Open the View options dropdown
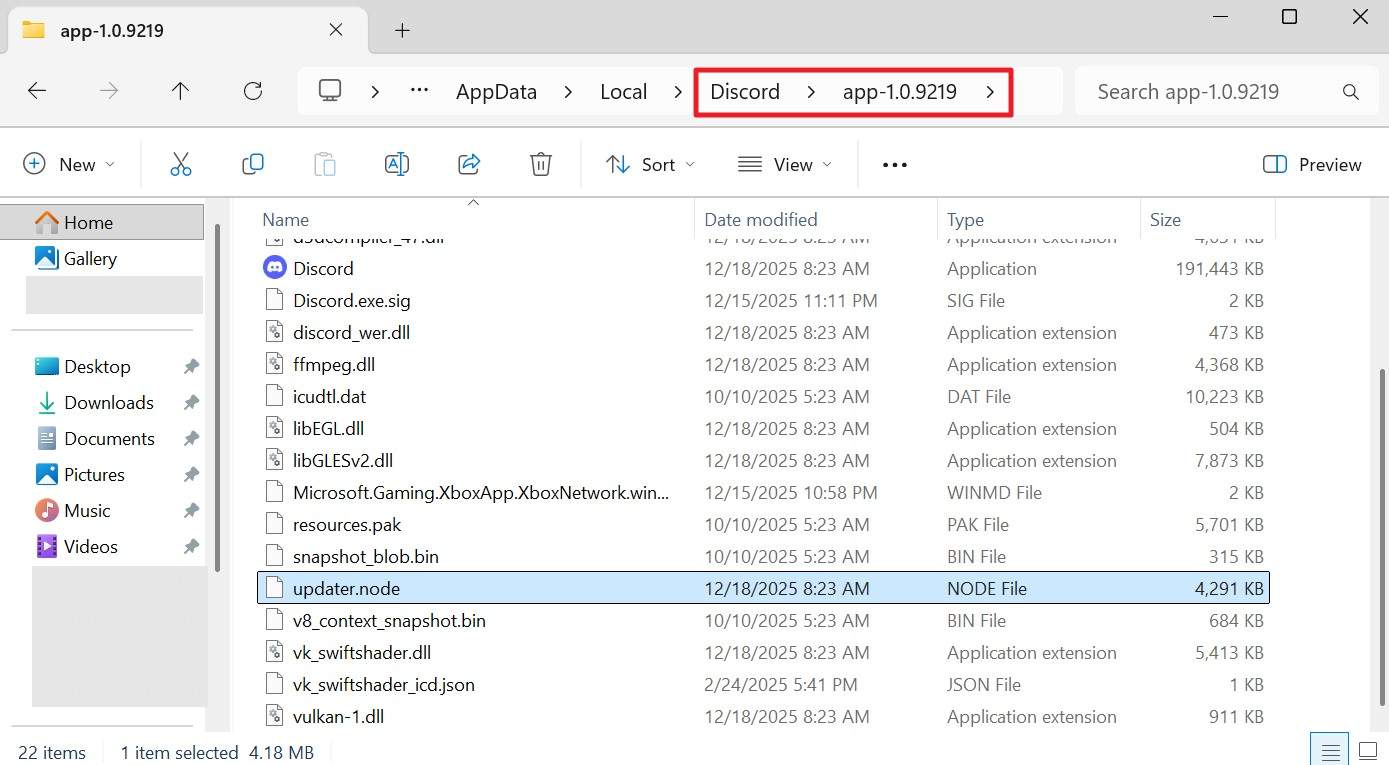The image size is (1389, 765). pos(785,164)
